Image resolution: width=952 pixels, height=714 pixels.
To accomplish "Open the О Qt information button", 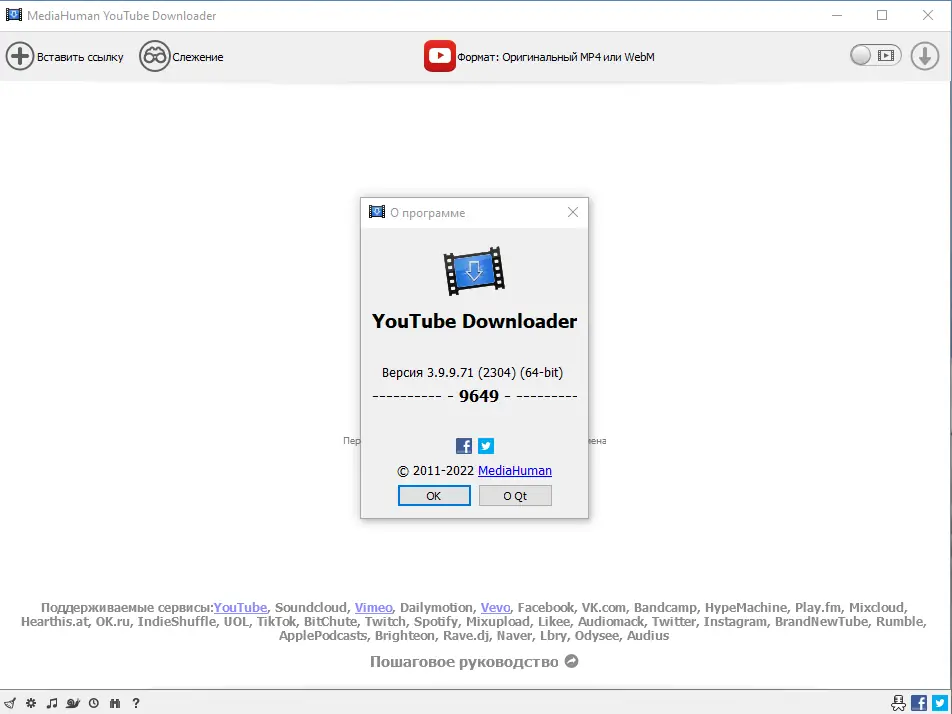I will pos(515,495).
